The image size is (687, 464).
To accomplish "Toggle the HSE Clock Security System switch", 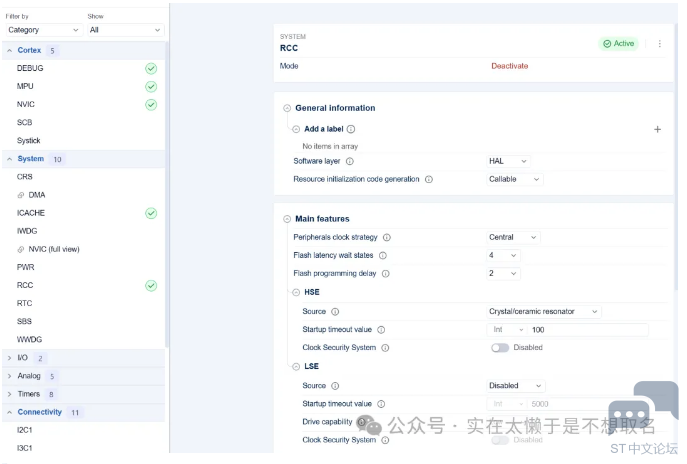I will tap(500, 348).
